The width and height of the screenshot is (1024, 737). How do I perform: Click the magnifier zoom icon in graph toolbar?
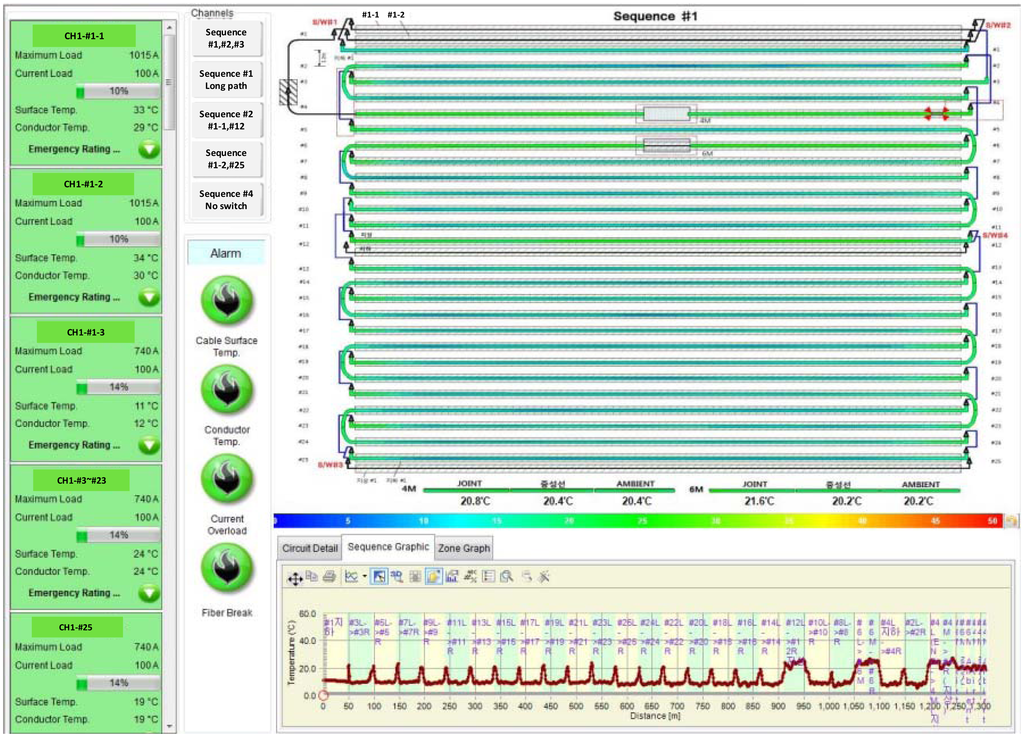click(507, 577)
